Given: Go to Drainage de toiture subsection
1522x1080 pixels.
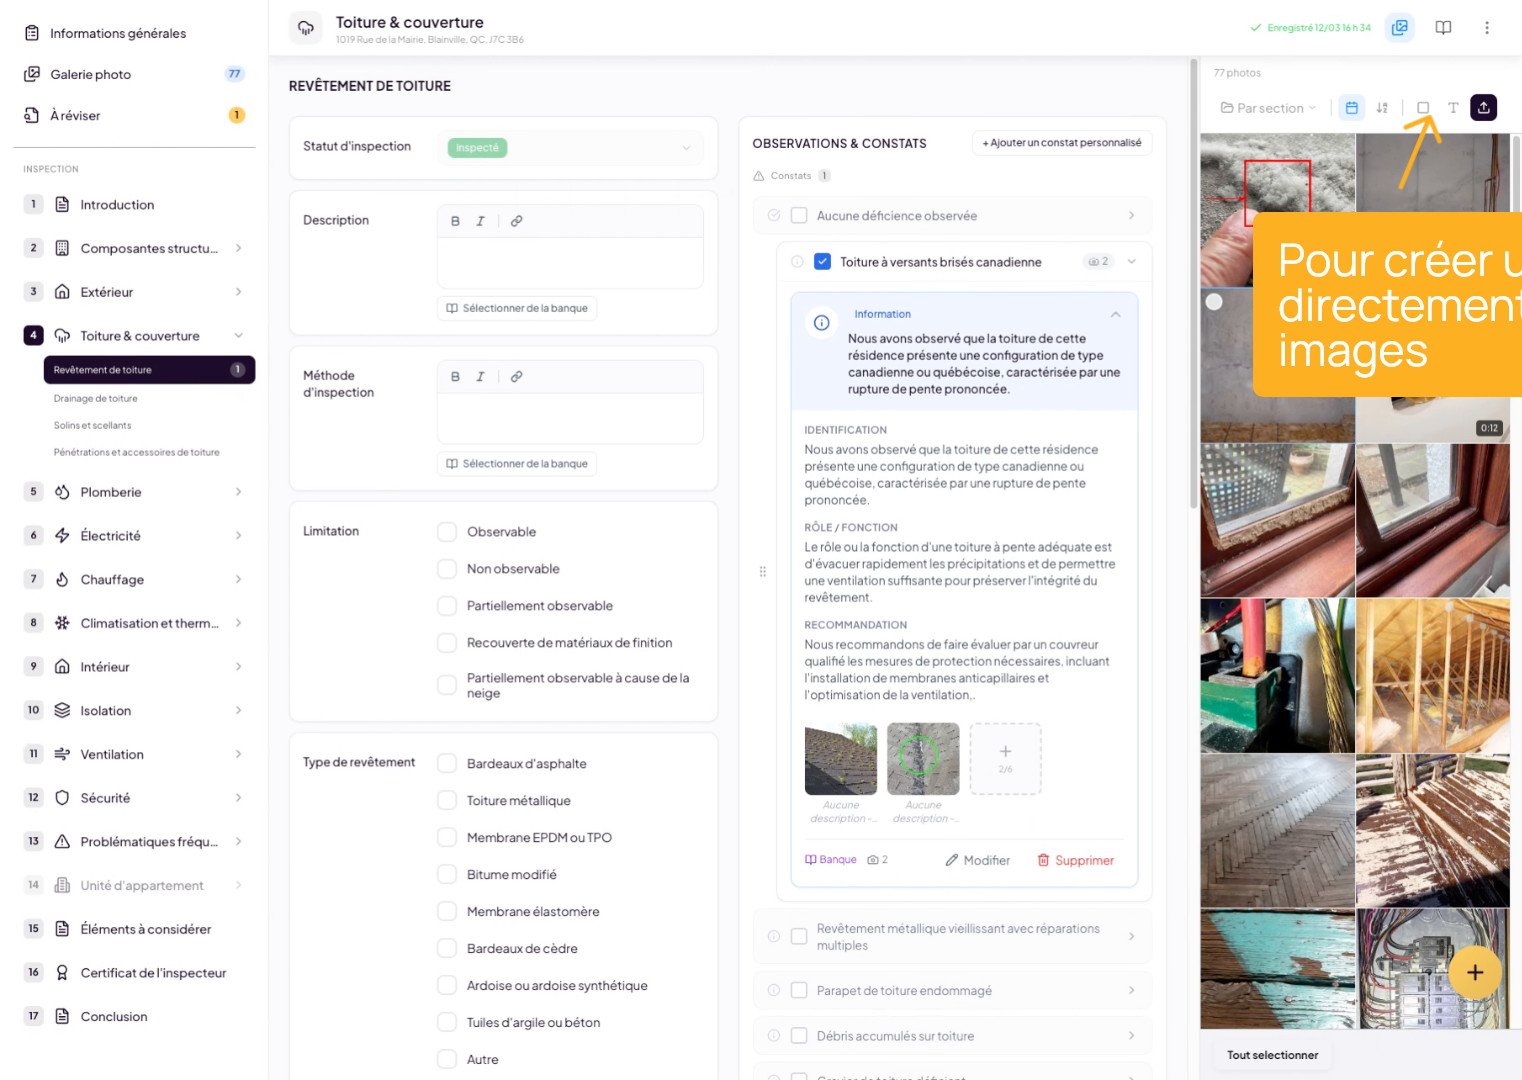Looking at the screenshot, I should pos(96,399).
